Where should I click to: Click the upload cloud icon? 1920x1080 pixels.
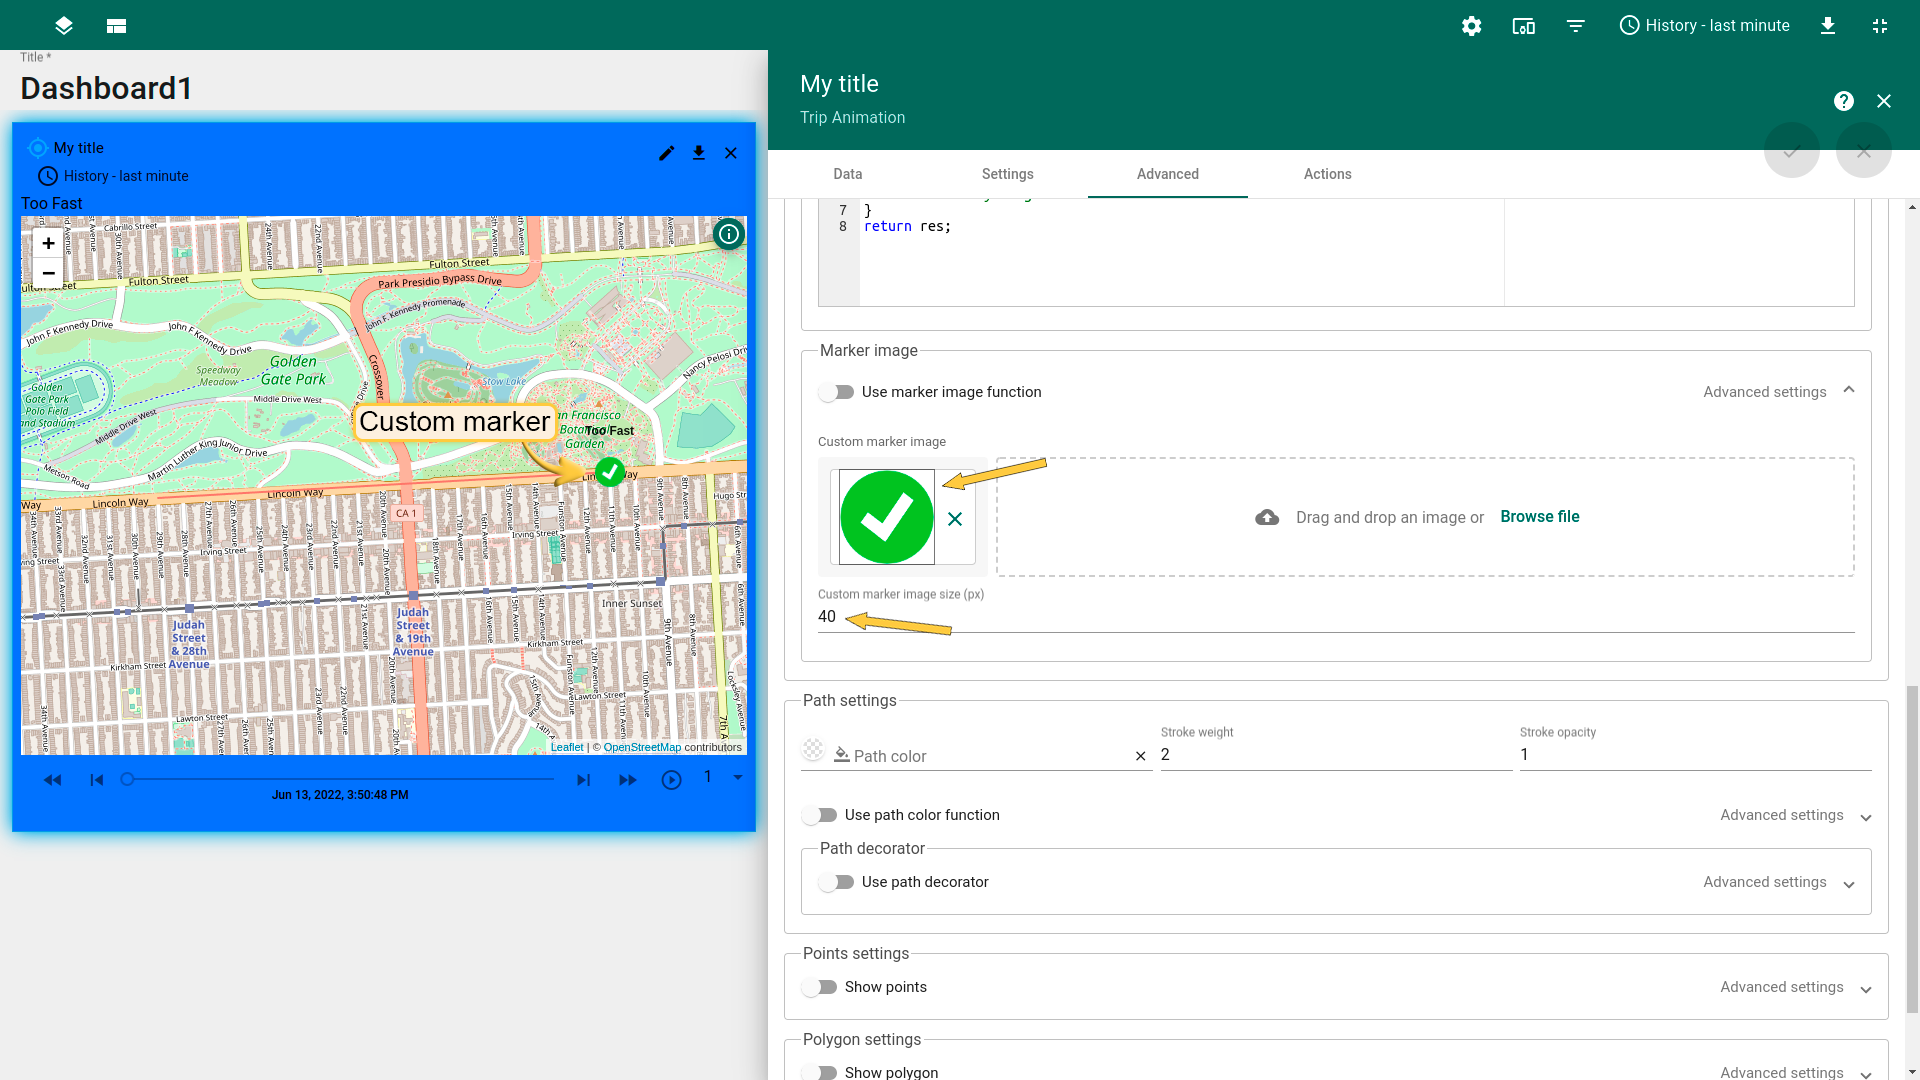click(1267, 517)
